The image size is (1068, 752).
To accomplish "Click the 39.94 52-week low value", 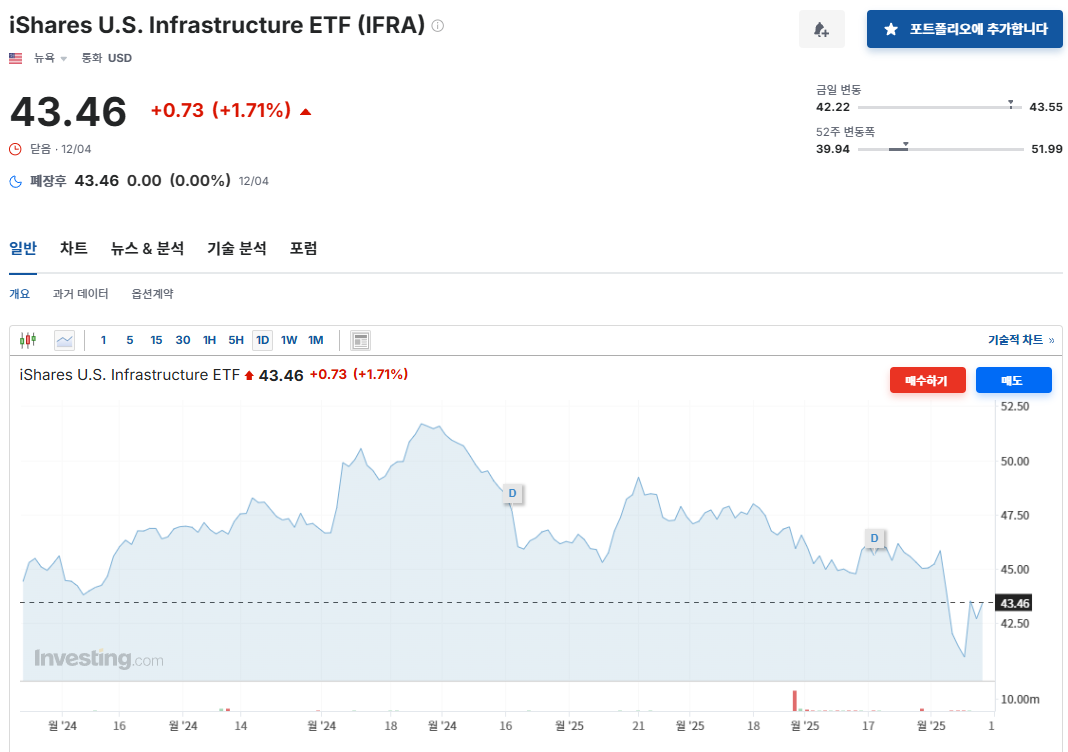I will click(833, 148).
